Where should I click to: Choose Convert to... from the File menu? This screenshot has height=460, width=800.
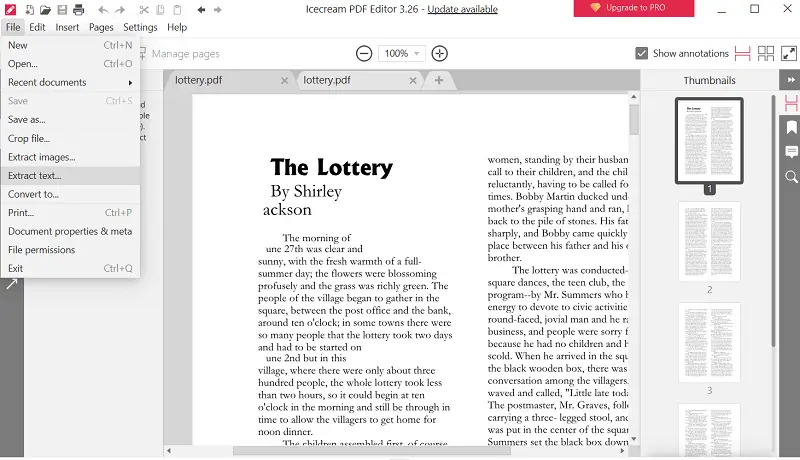tap(70, 194)
